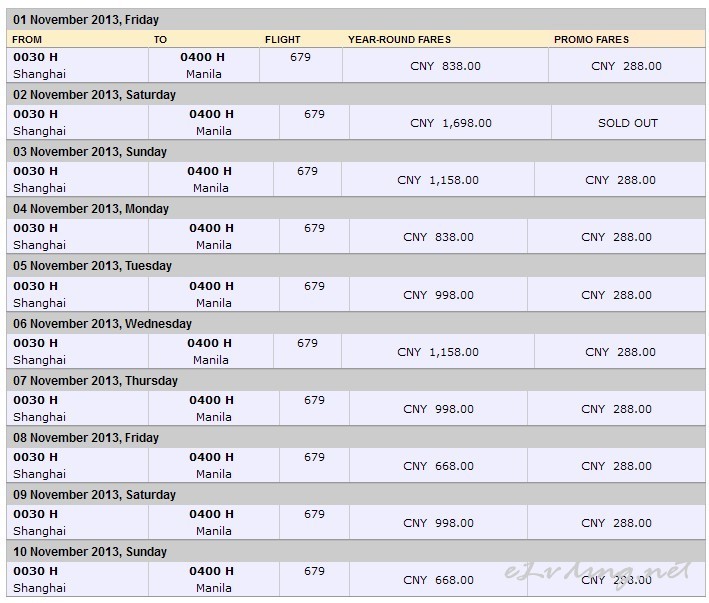
Task: Select CNY 838.00 fare on 04 November, Monday
Action: 438,237
